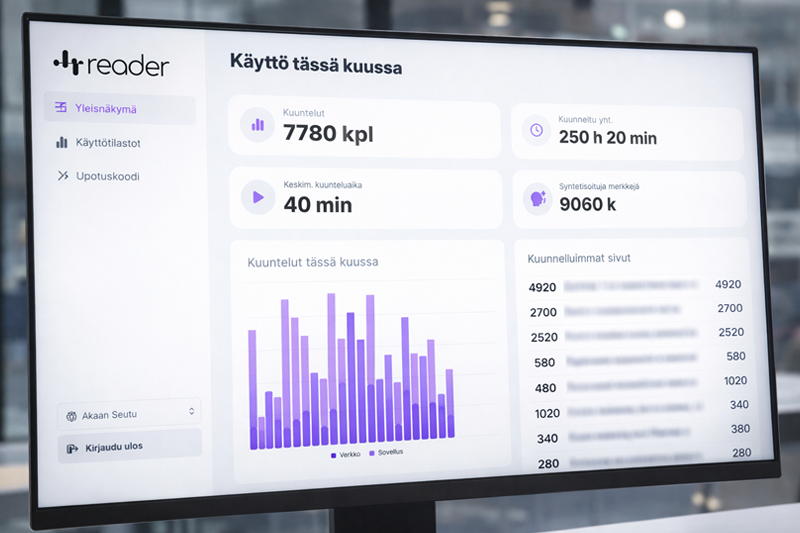Expand selector using the up-down chevron arrows
This screenshot has height=533, width=800.
(x=191, y=411)
